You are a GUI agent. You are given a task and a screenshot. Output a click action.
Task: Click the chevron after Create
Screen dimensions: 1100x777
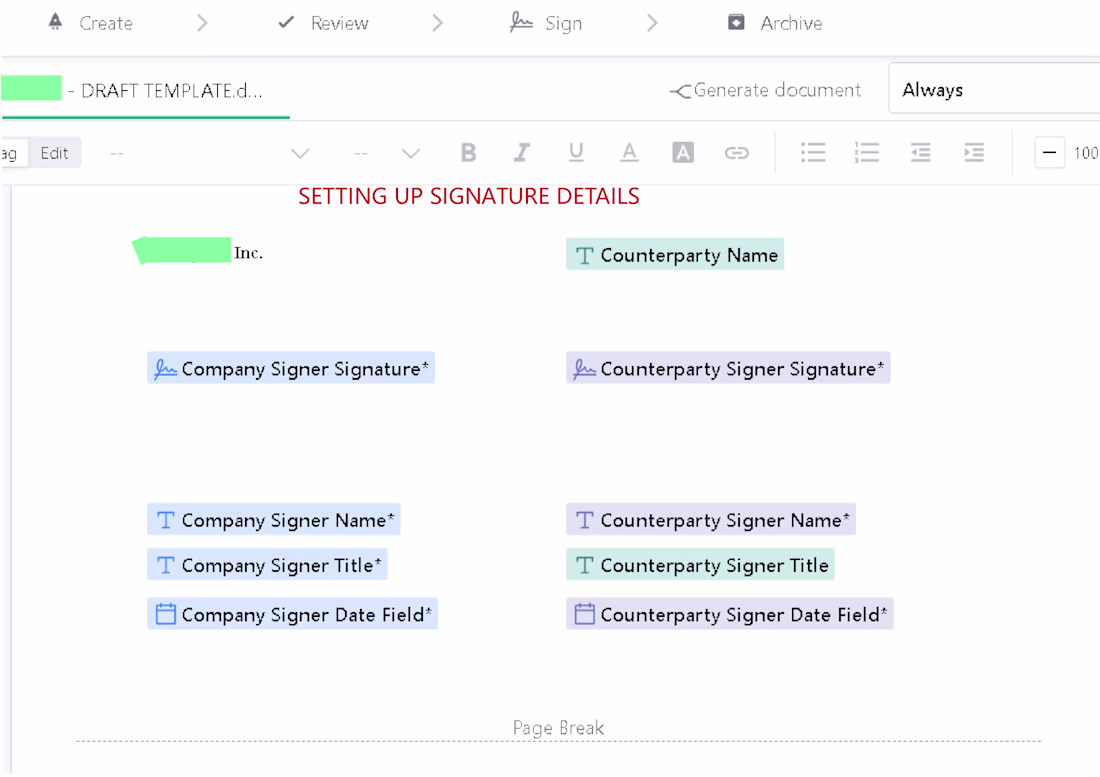click(202, 23)
